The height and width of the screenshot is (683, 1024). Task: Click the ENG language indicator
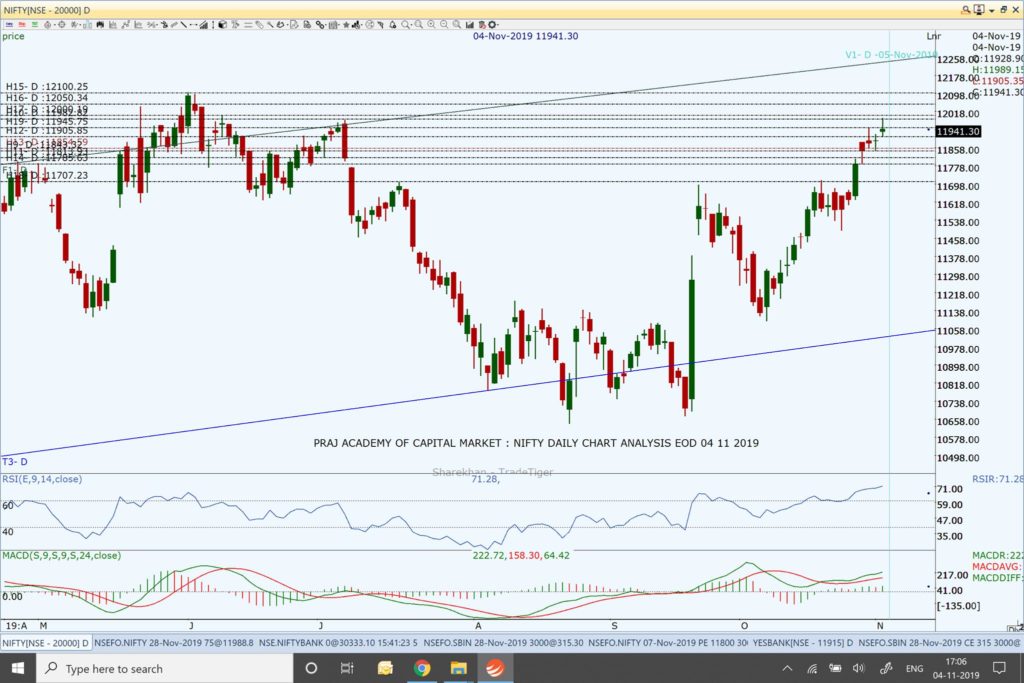[x=914, y=668]
